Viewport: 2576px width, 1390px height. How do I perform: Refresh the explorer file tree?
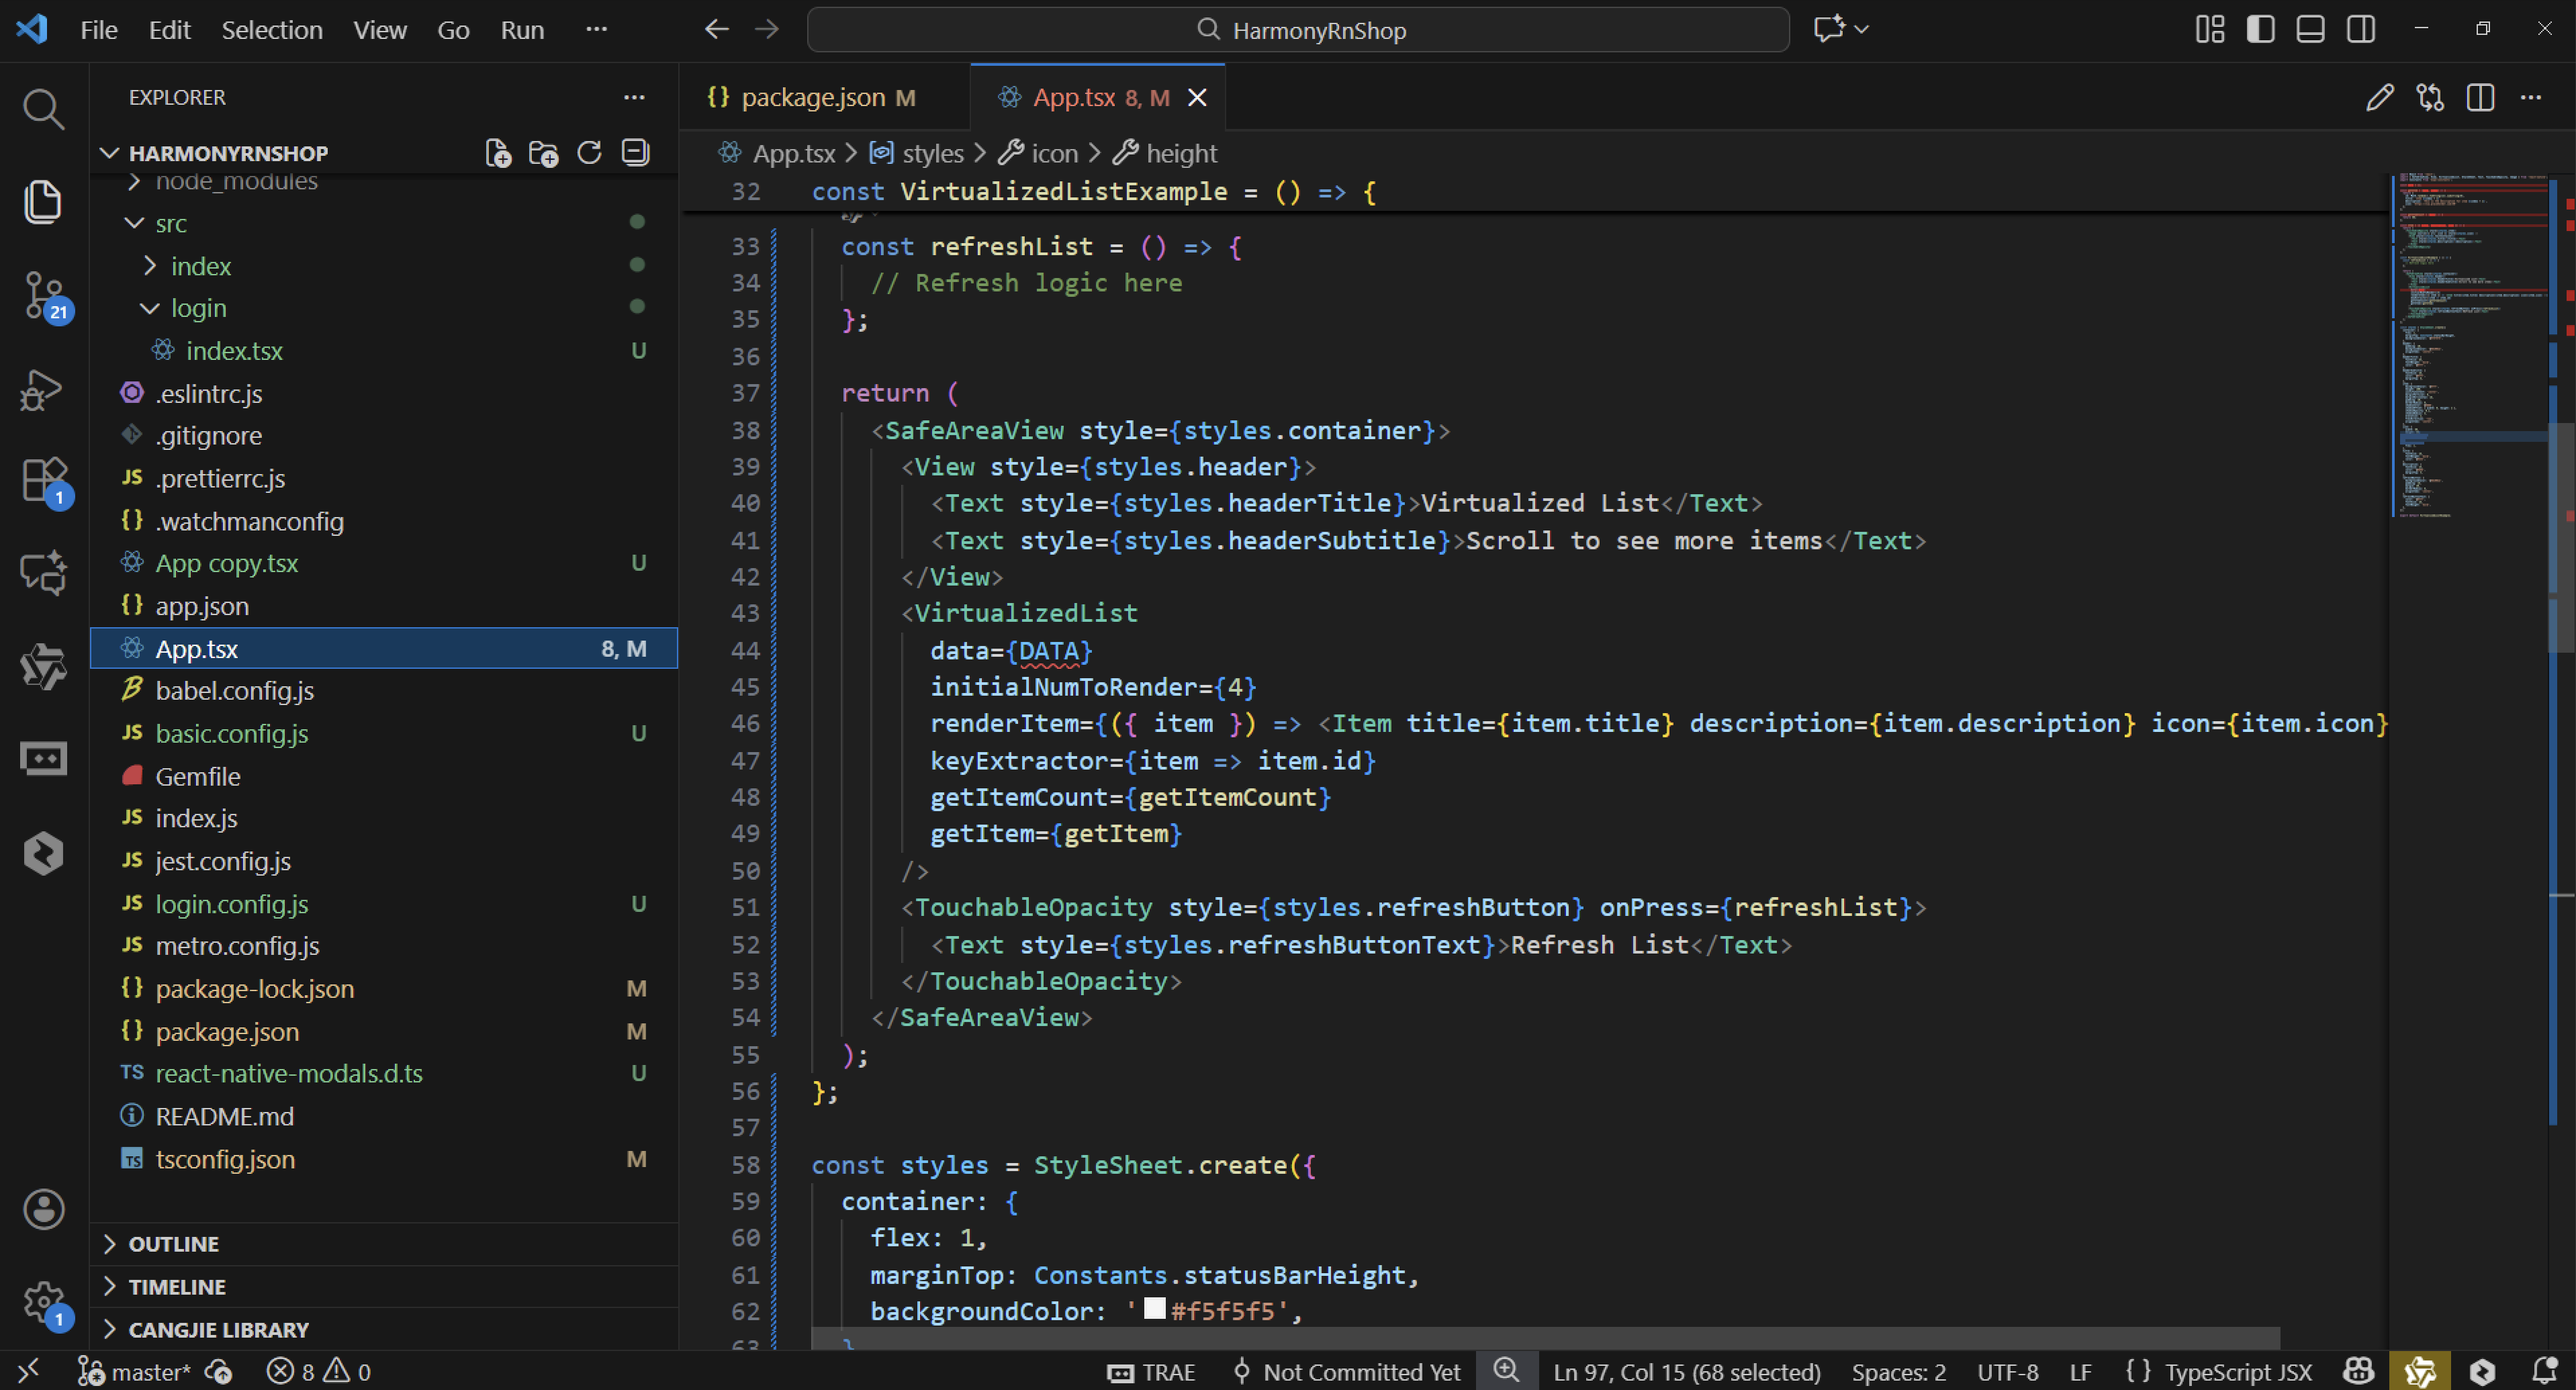589,153
